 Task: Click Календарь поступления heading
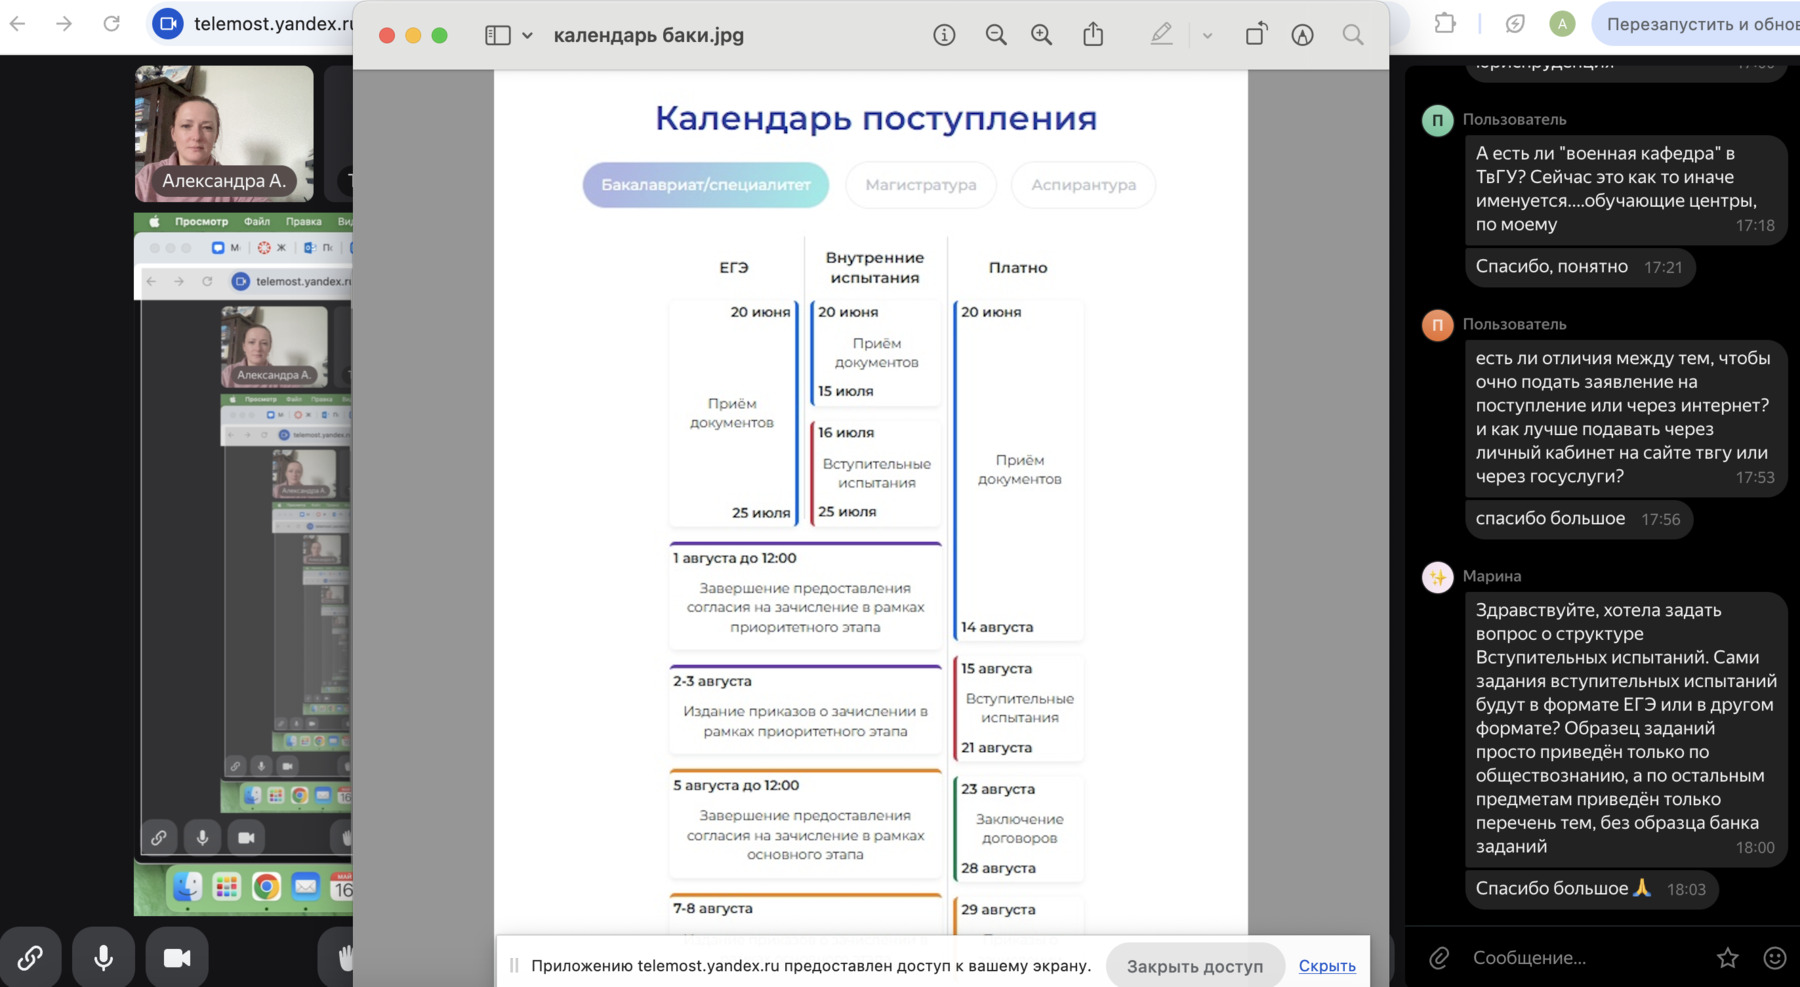tap(876, 118)
